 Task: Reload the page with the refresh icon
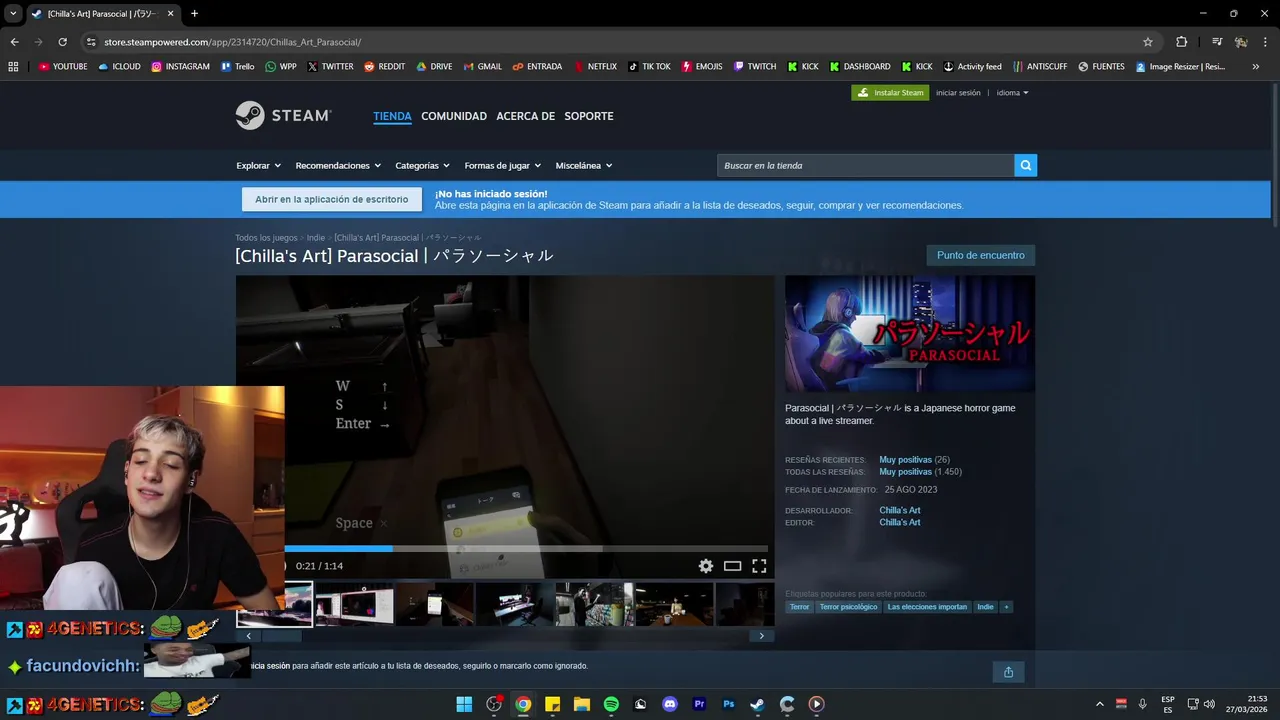[x=62, y=42]
